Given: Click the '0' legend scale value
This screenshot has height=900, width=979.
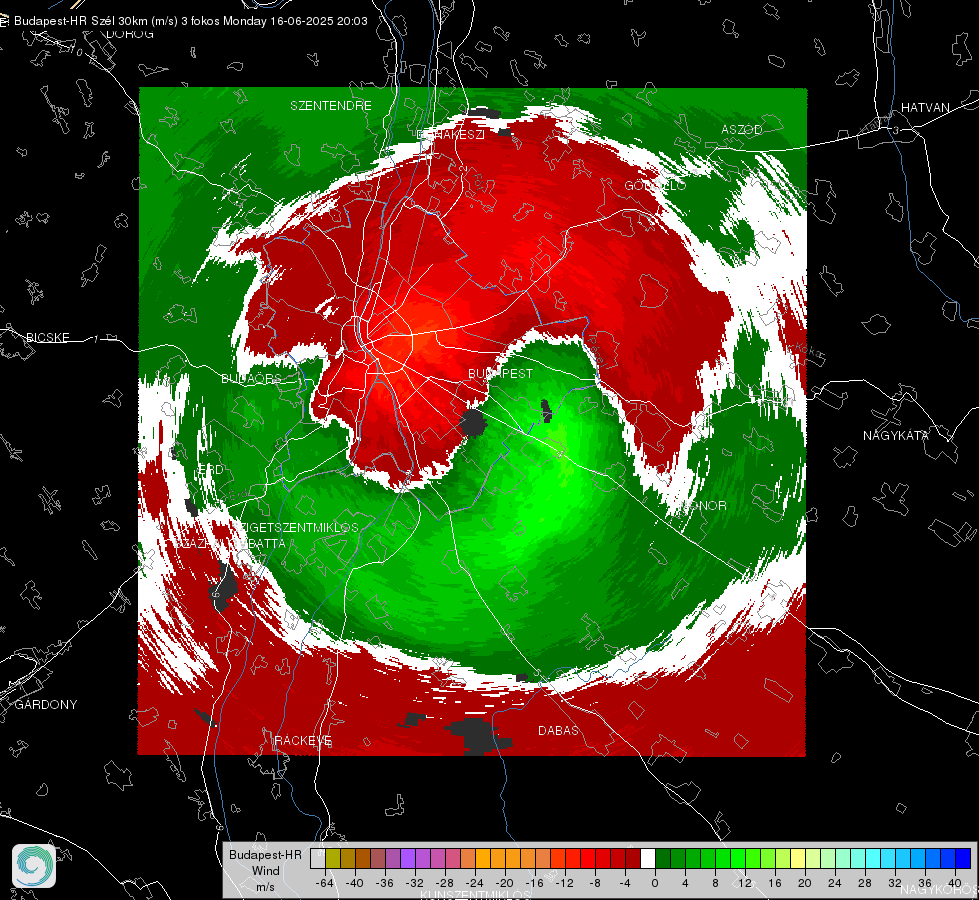Looking at the screenshot, I should [x=655, y=883].
